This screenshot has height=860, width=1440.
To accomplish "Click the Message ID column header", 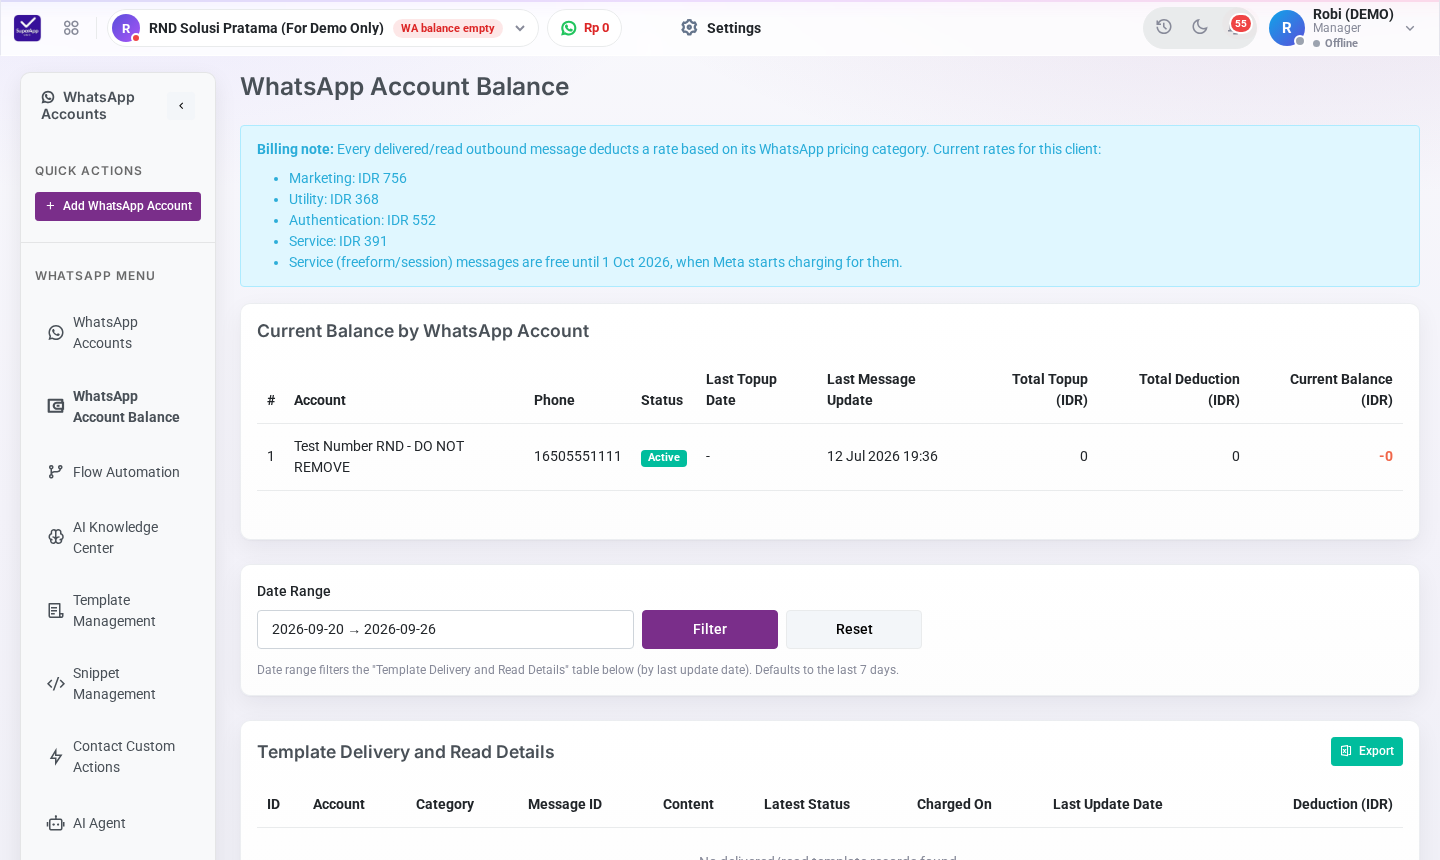I will (x=565, y=804).
